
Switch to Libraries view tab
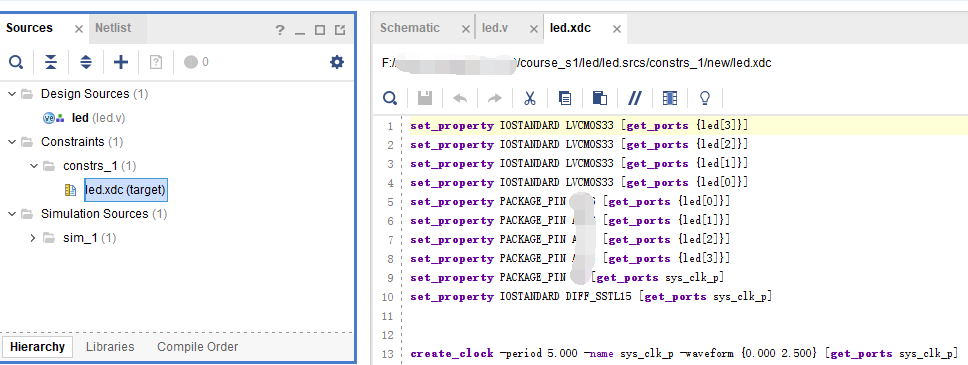[x=110, y=346]
